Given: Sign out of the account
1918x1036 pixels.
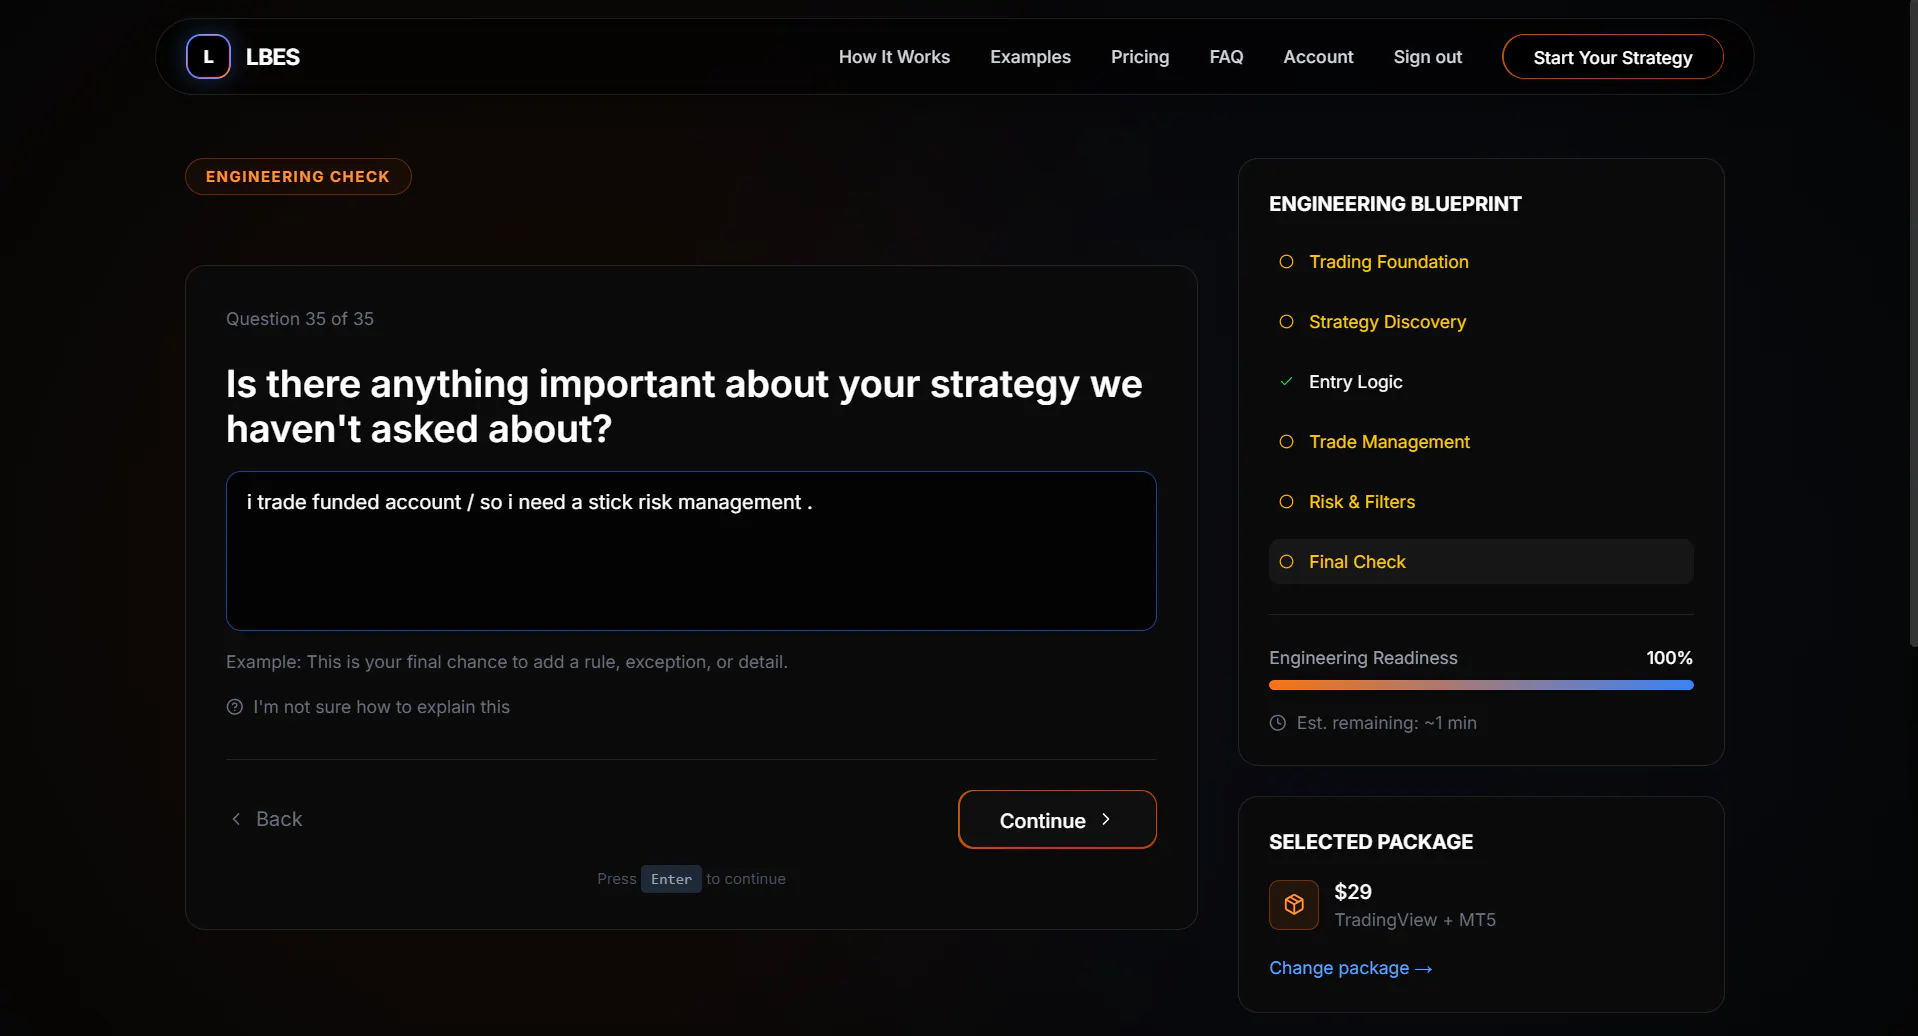Looking at the screenshot, I should pyautogui.click(x=1427, y=57).
